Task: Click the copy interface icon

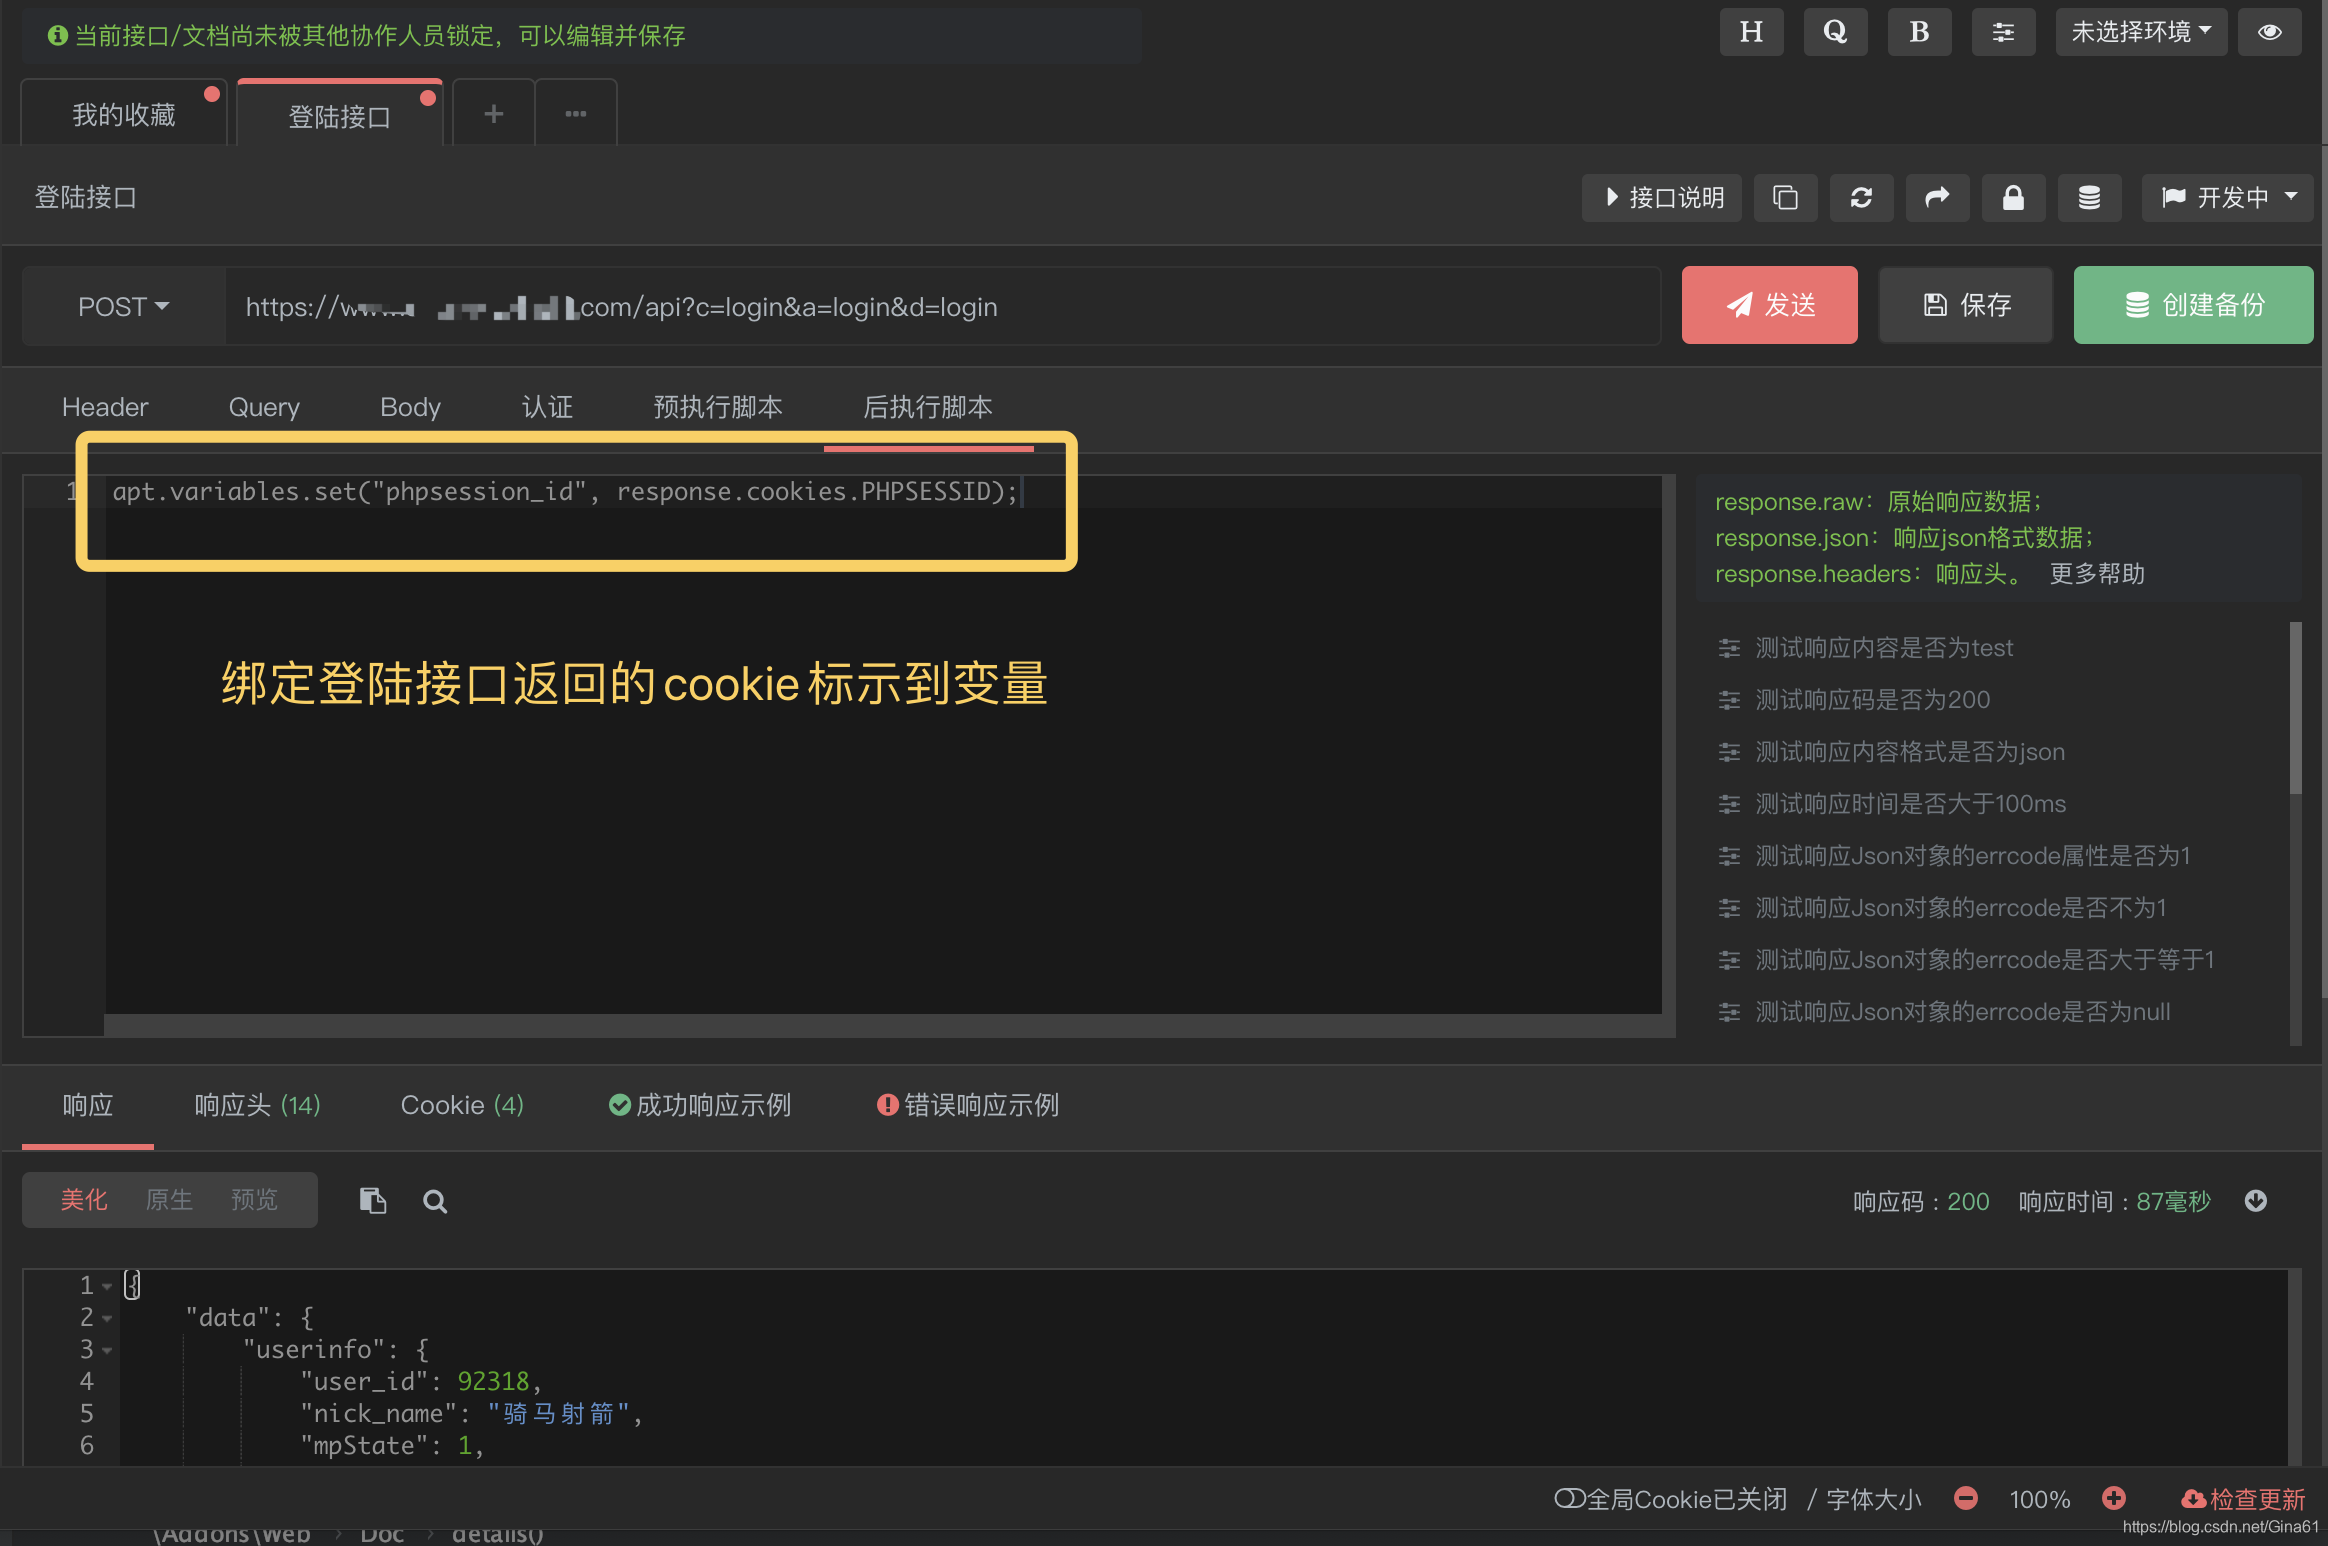Action: click(1785, 197)
